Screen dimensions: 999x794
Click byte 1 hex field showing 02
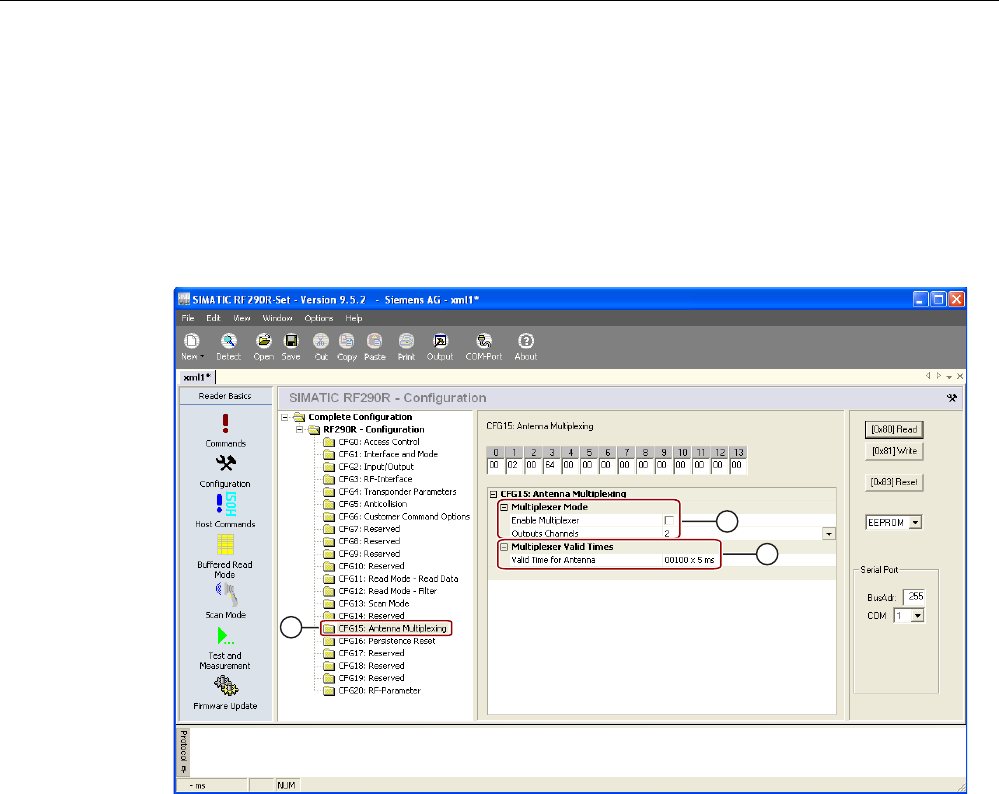[514, 465]
